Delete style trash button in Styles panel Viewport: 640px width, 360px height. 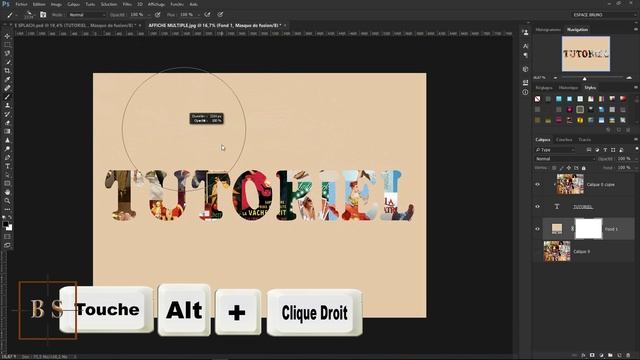[628, 130]
